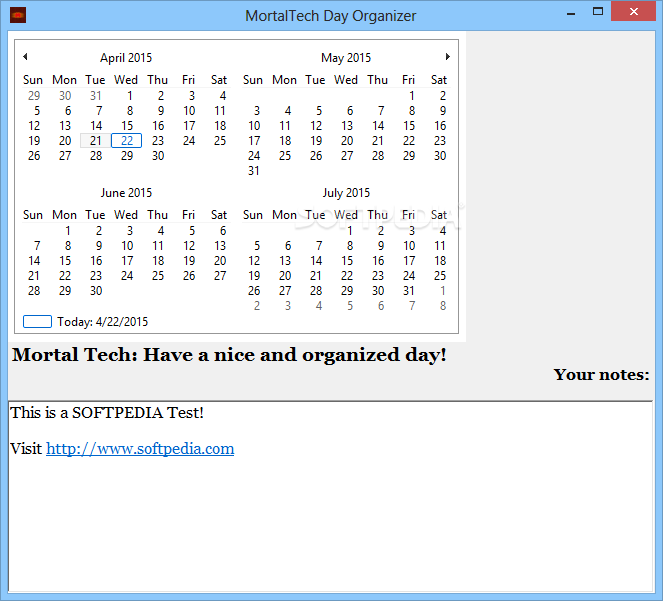
Task: Select June 6 in the calendar
Action: pos(223,231)
